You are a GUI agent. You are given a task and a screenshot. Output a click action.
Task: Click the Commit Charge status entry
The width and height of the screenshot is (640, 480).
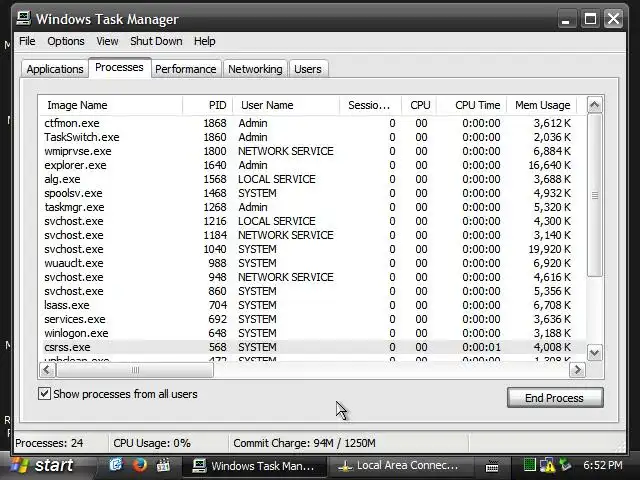tap(349, 443)
